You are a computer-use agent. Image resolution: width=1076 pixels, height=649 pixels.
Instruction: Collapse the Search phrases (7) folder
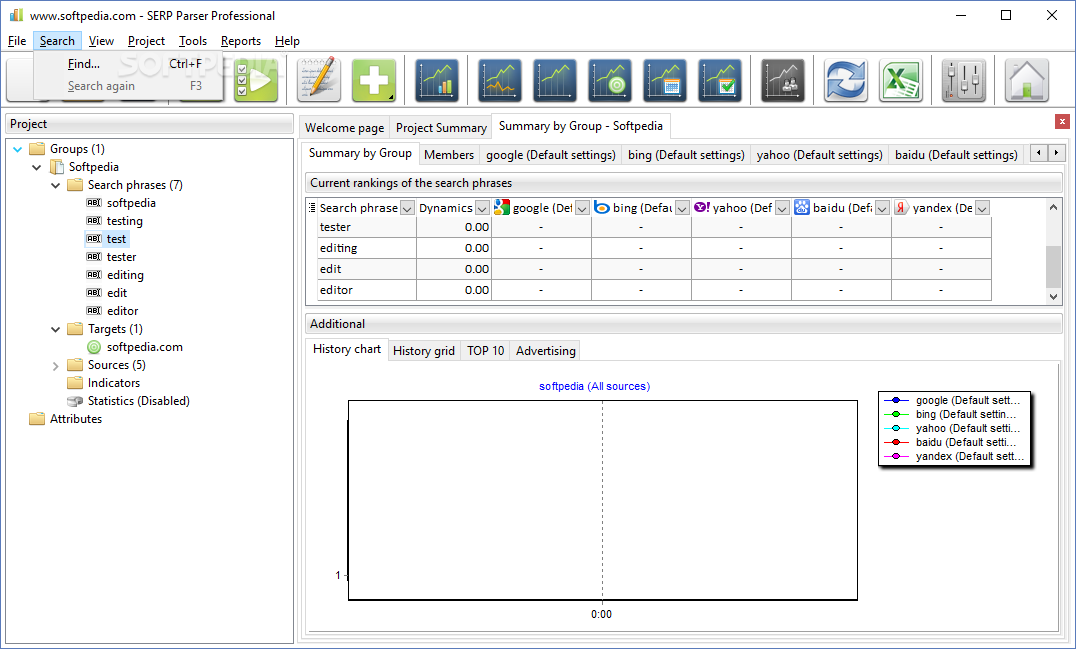[56, 185]
